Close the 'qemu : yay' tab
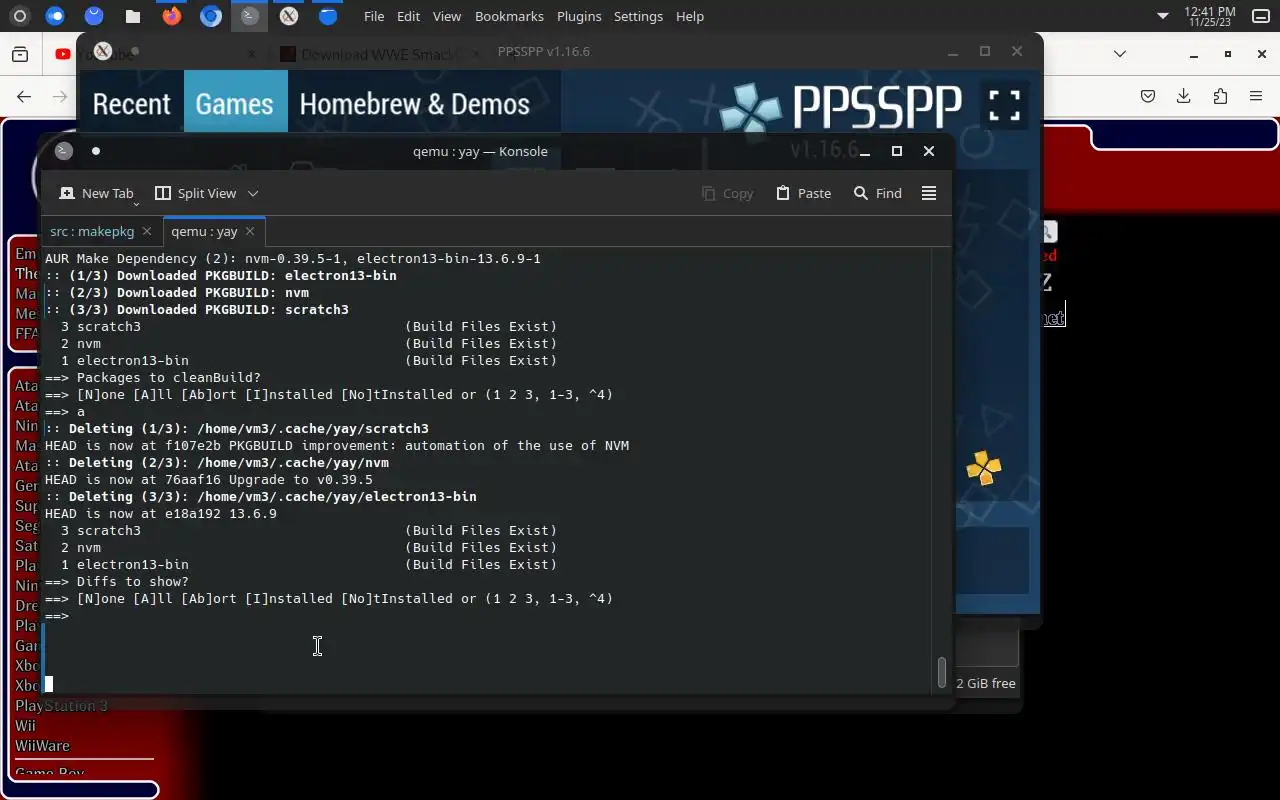The width and height of the screenshot is (1280, 800). [250, 231]
